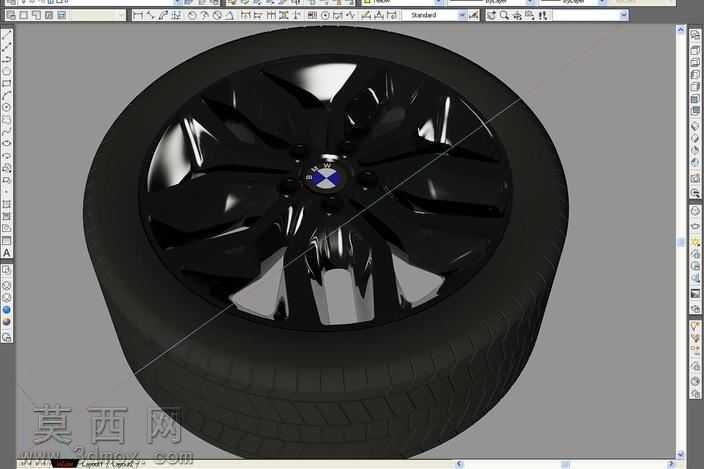Click the vertical scrollbar up arrow
704x469 pixels.
(x=680, y=30)
